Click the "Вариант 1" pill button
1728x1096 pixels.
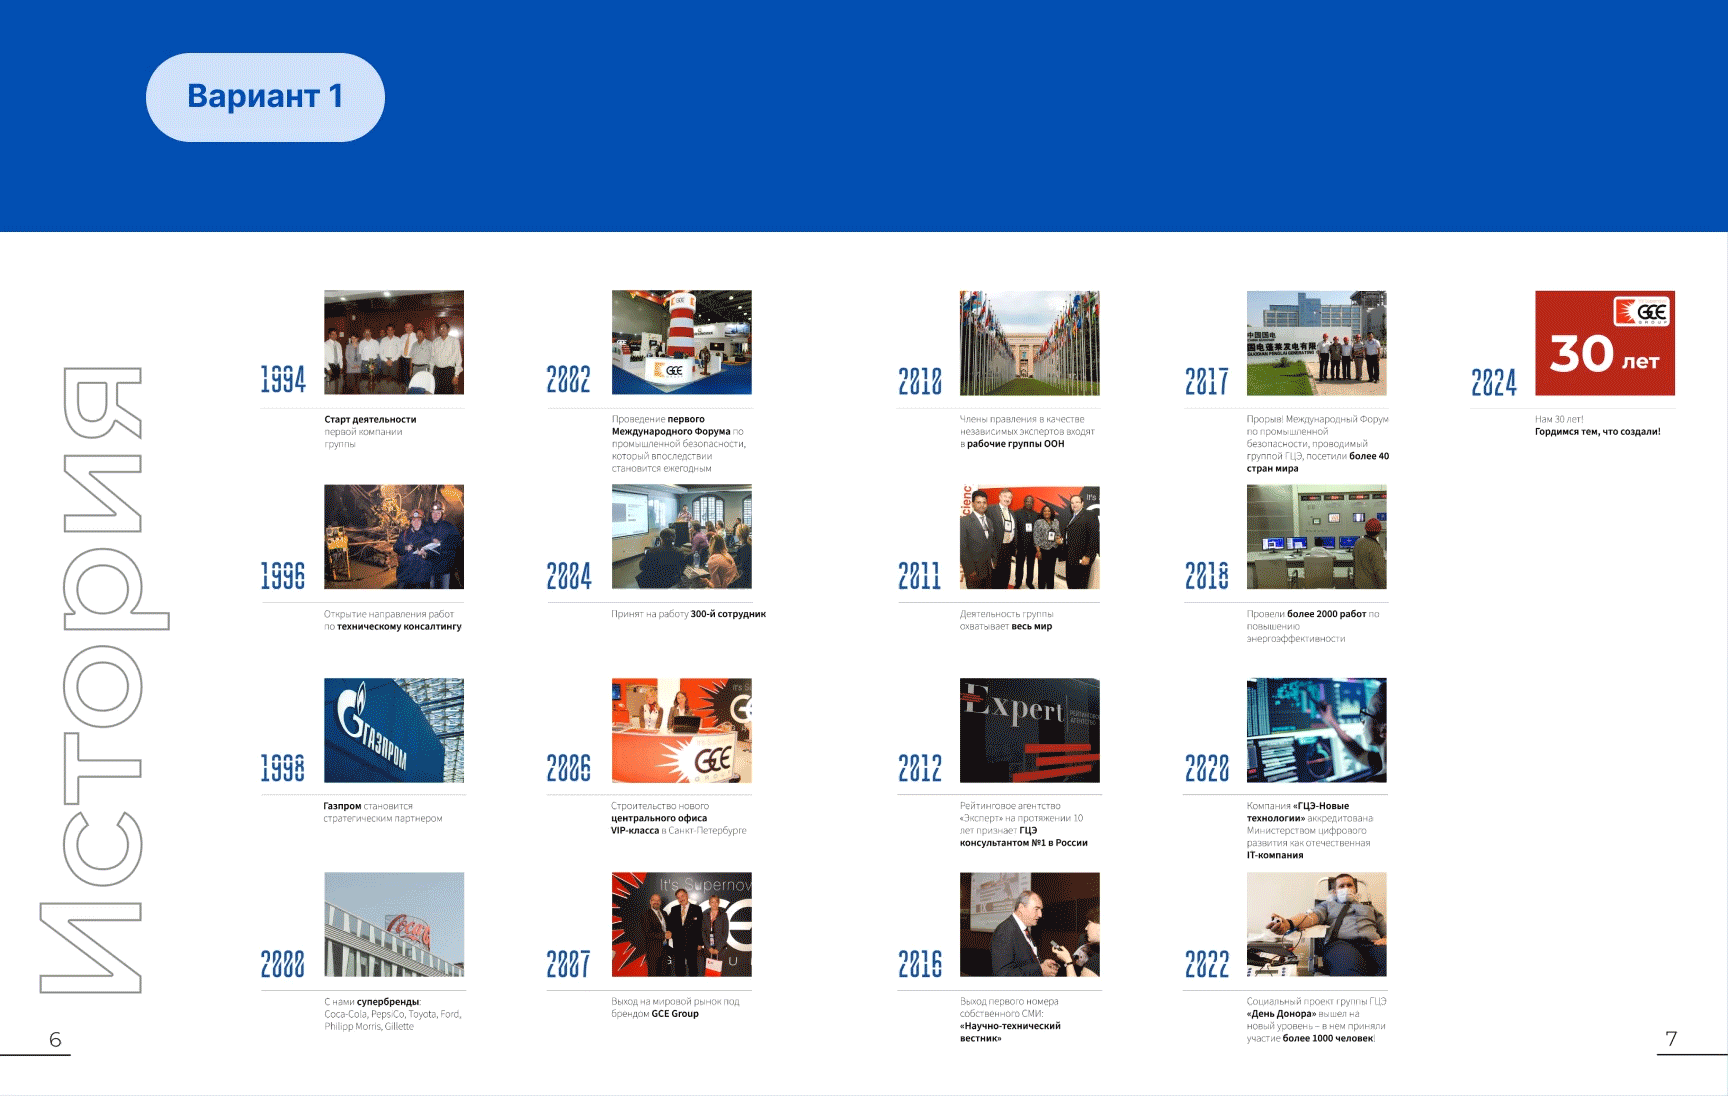coord(265,97)
